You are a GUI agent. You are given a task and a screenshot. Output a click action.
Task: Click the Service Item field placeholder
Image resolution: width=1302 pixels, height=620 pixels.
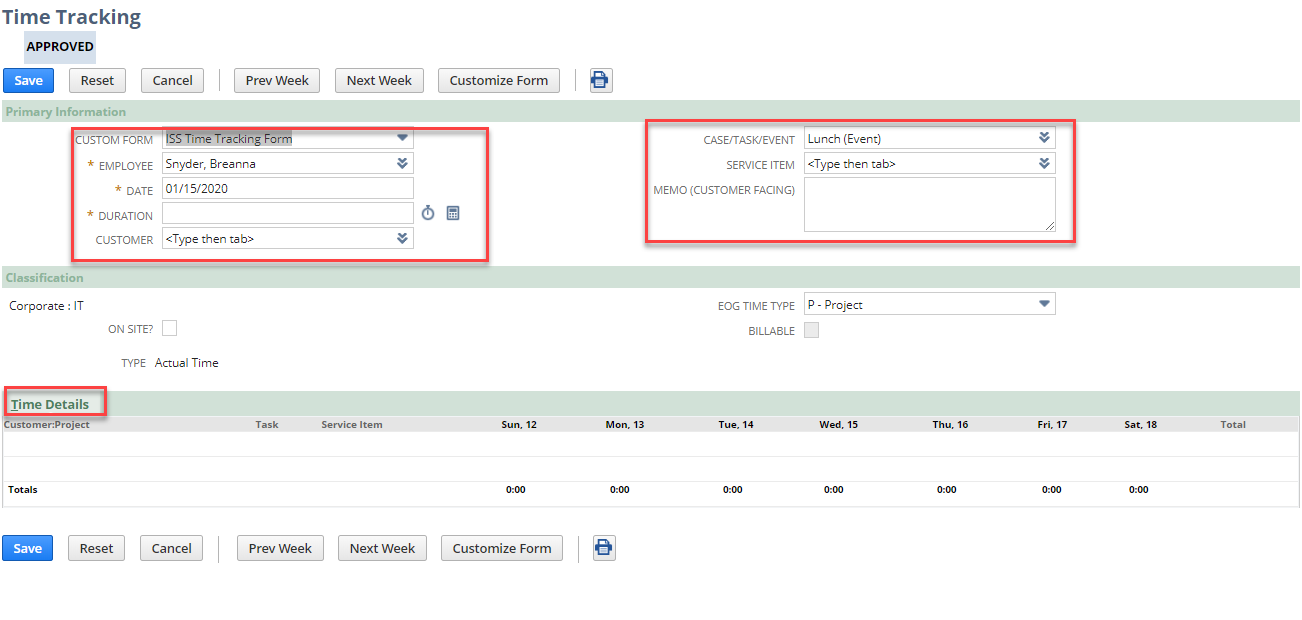click(851, 164)
